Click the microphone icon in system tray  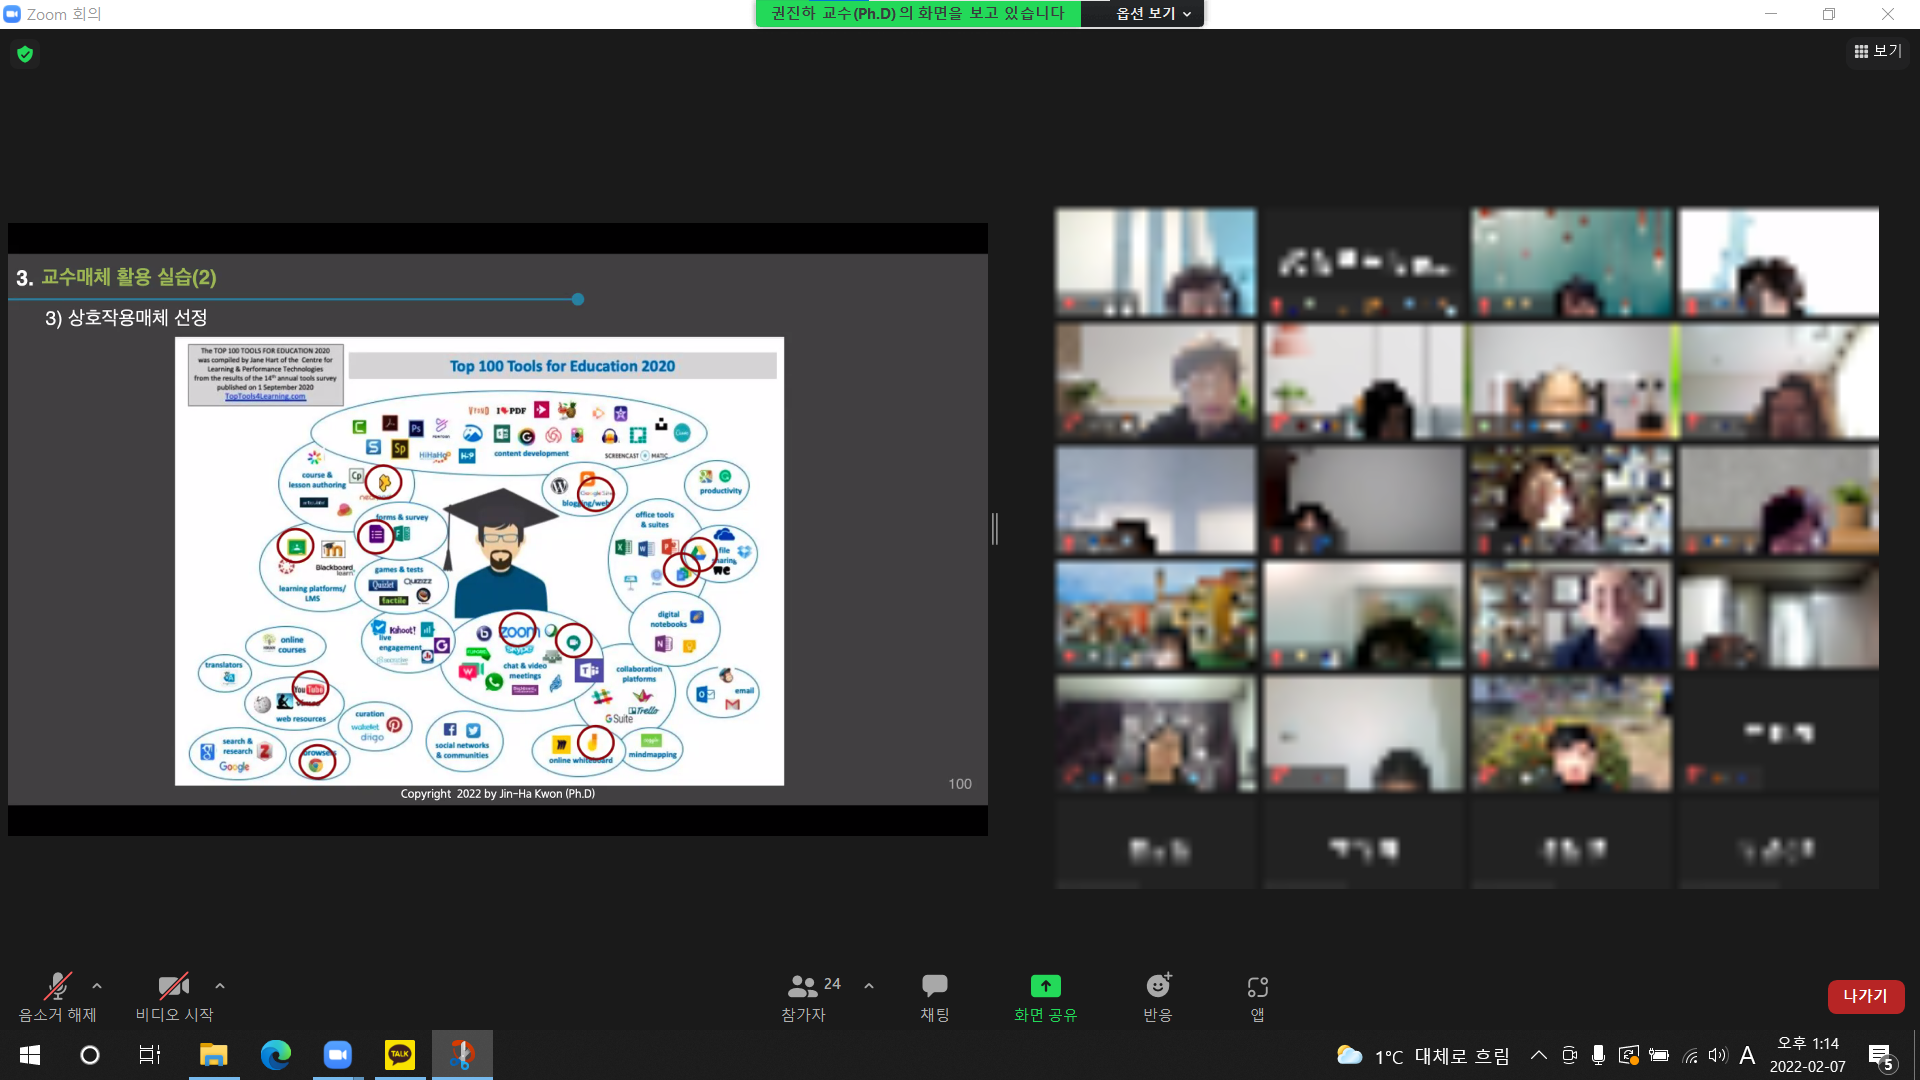(x=1598, y=1055)
